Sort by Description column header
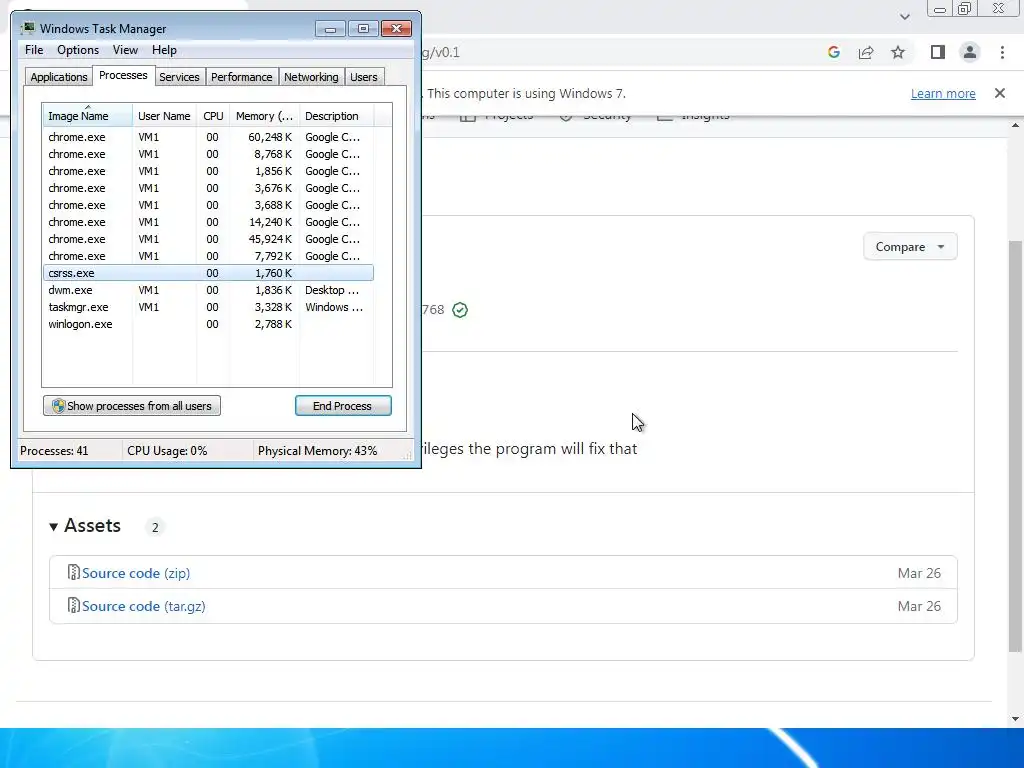Image resolution: width=1024 pixels, height=768 pixels. click(336, 116)
